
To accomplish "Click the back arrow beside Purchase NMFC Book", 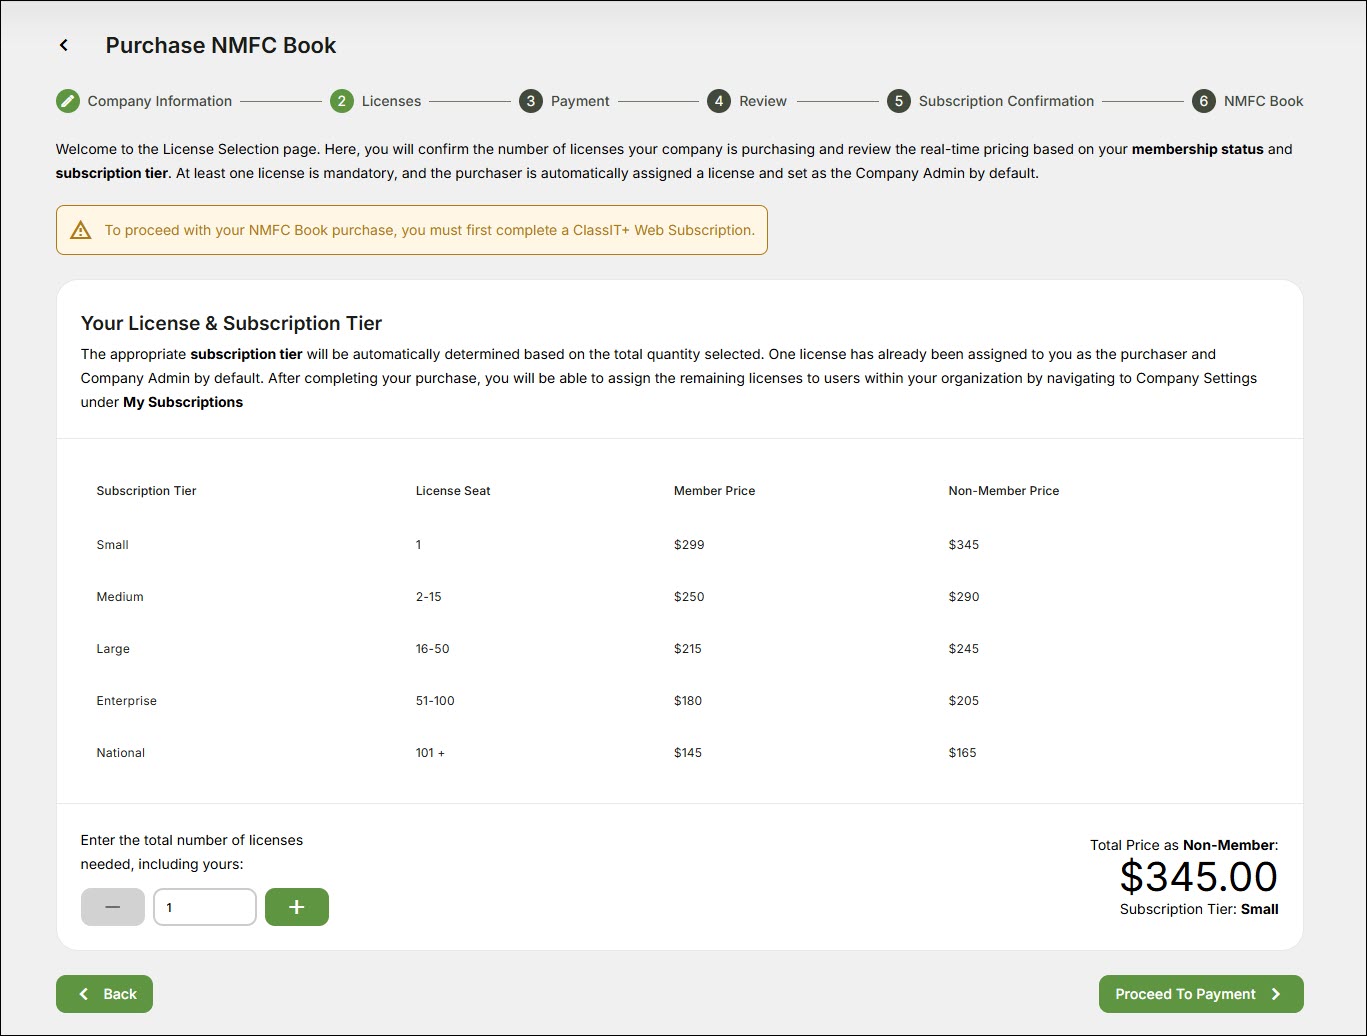I will [x=64, y=45].
